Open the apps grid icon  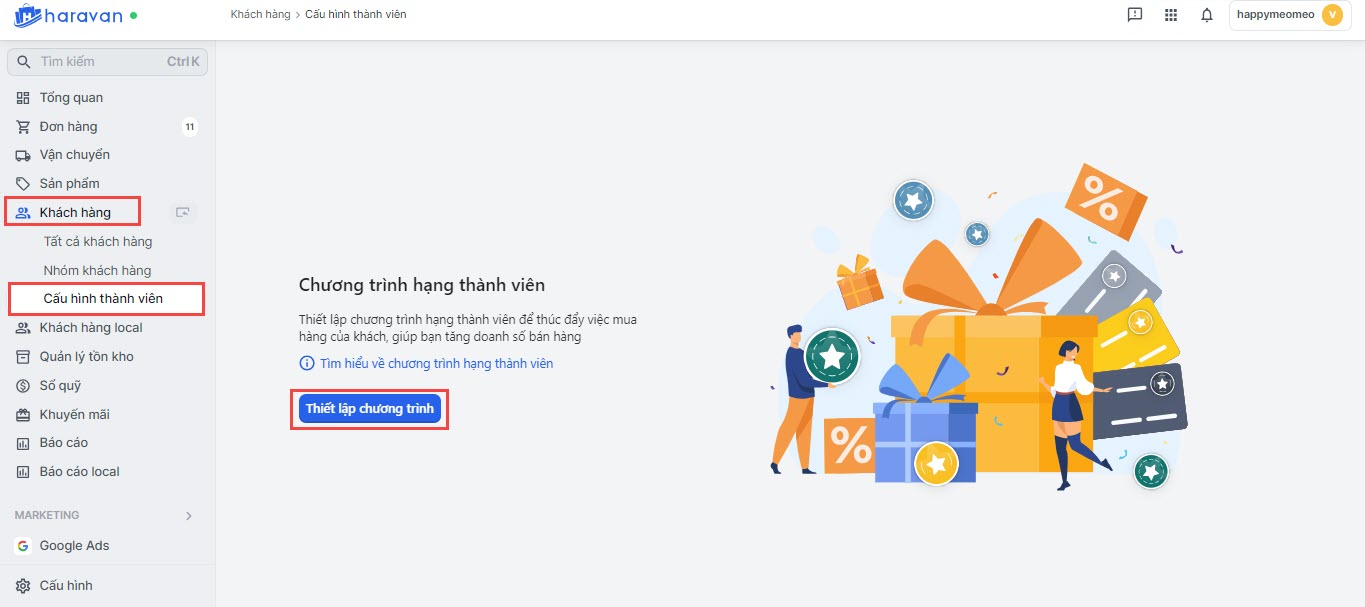1171,15
